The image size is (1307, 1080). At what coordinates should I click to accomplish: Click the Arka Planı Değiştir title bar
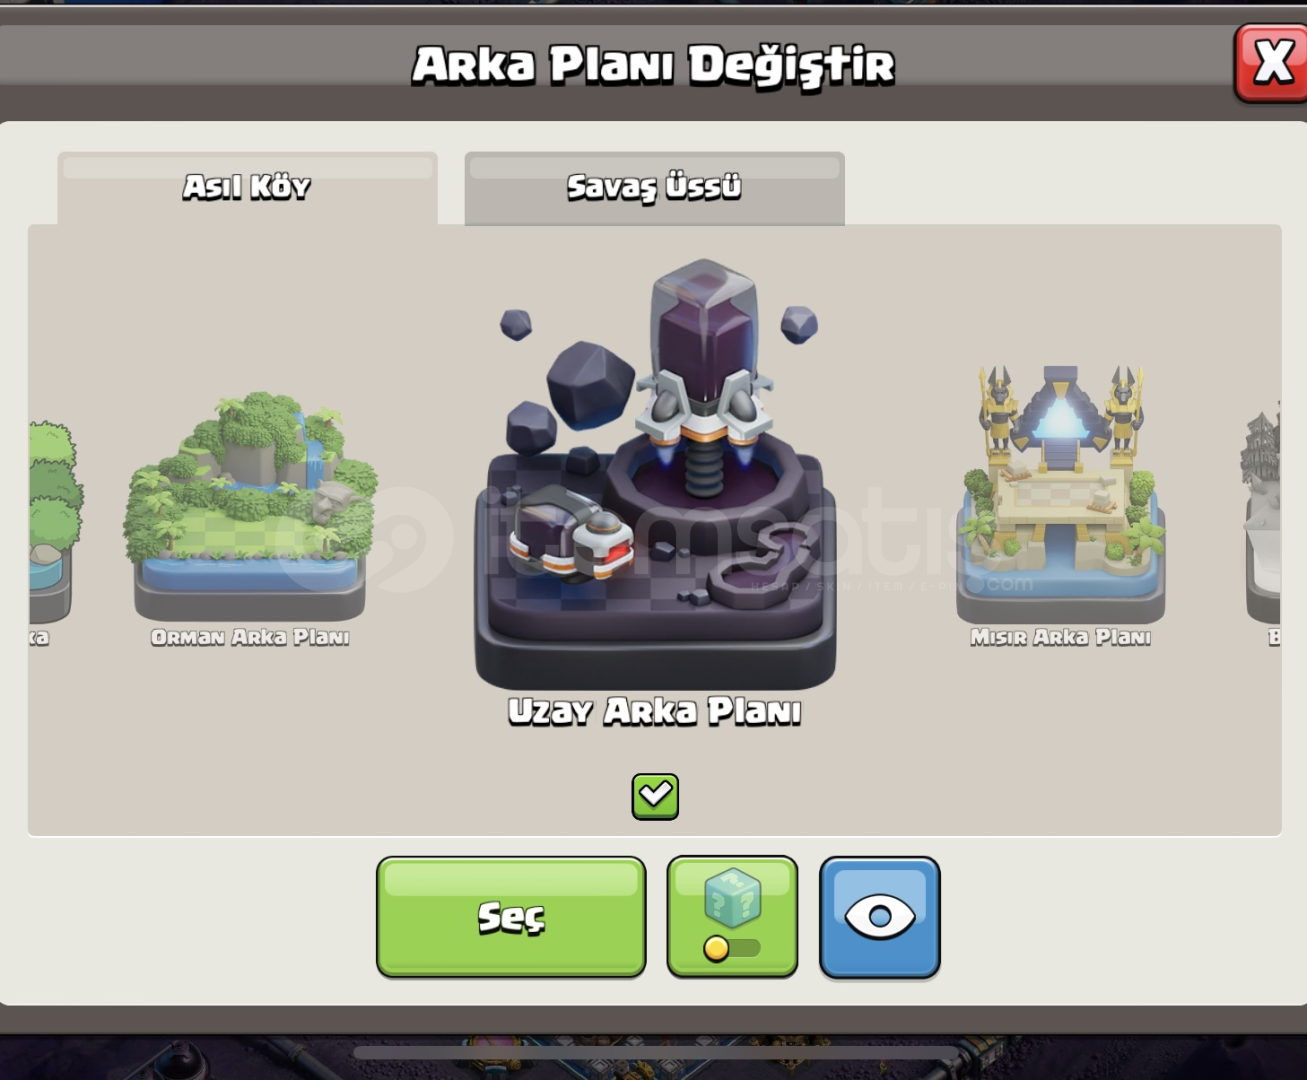(653, 64)
